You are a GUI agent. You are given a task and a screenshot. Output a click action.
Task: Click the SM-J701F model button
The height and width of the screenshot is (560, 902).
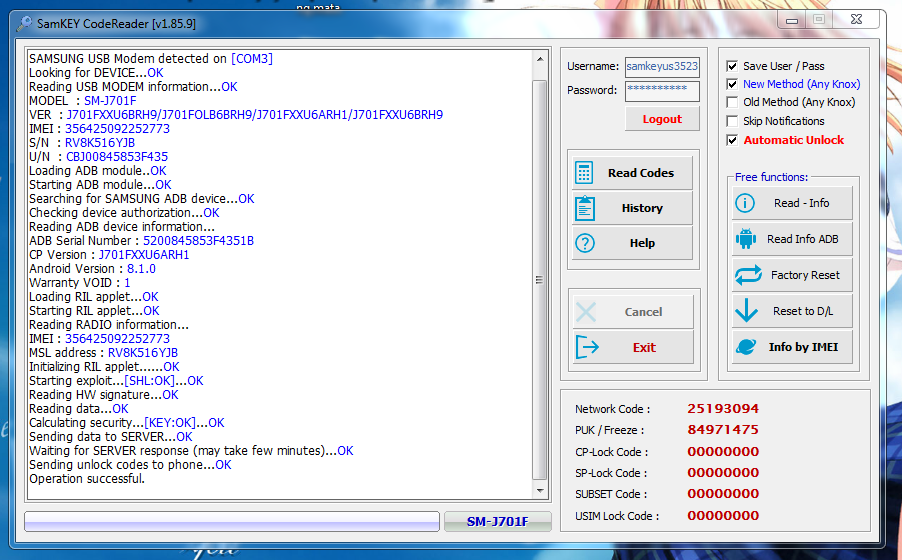coord(498,521)
